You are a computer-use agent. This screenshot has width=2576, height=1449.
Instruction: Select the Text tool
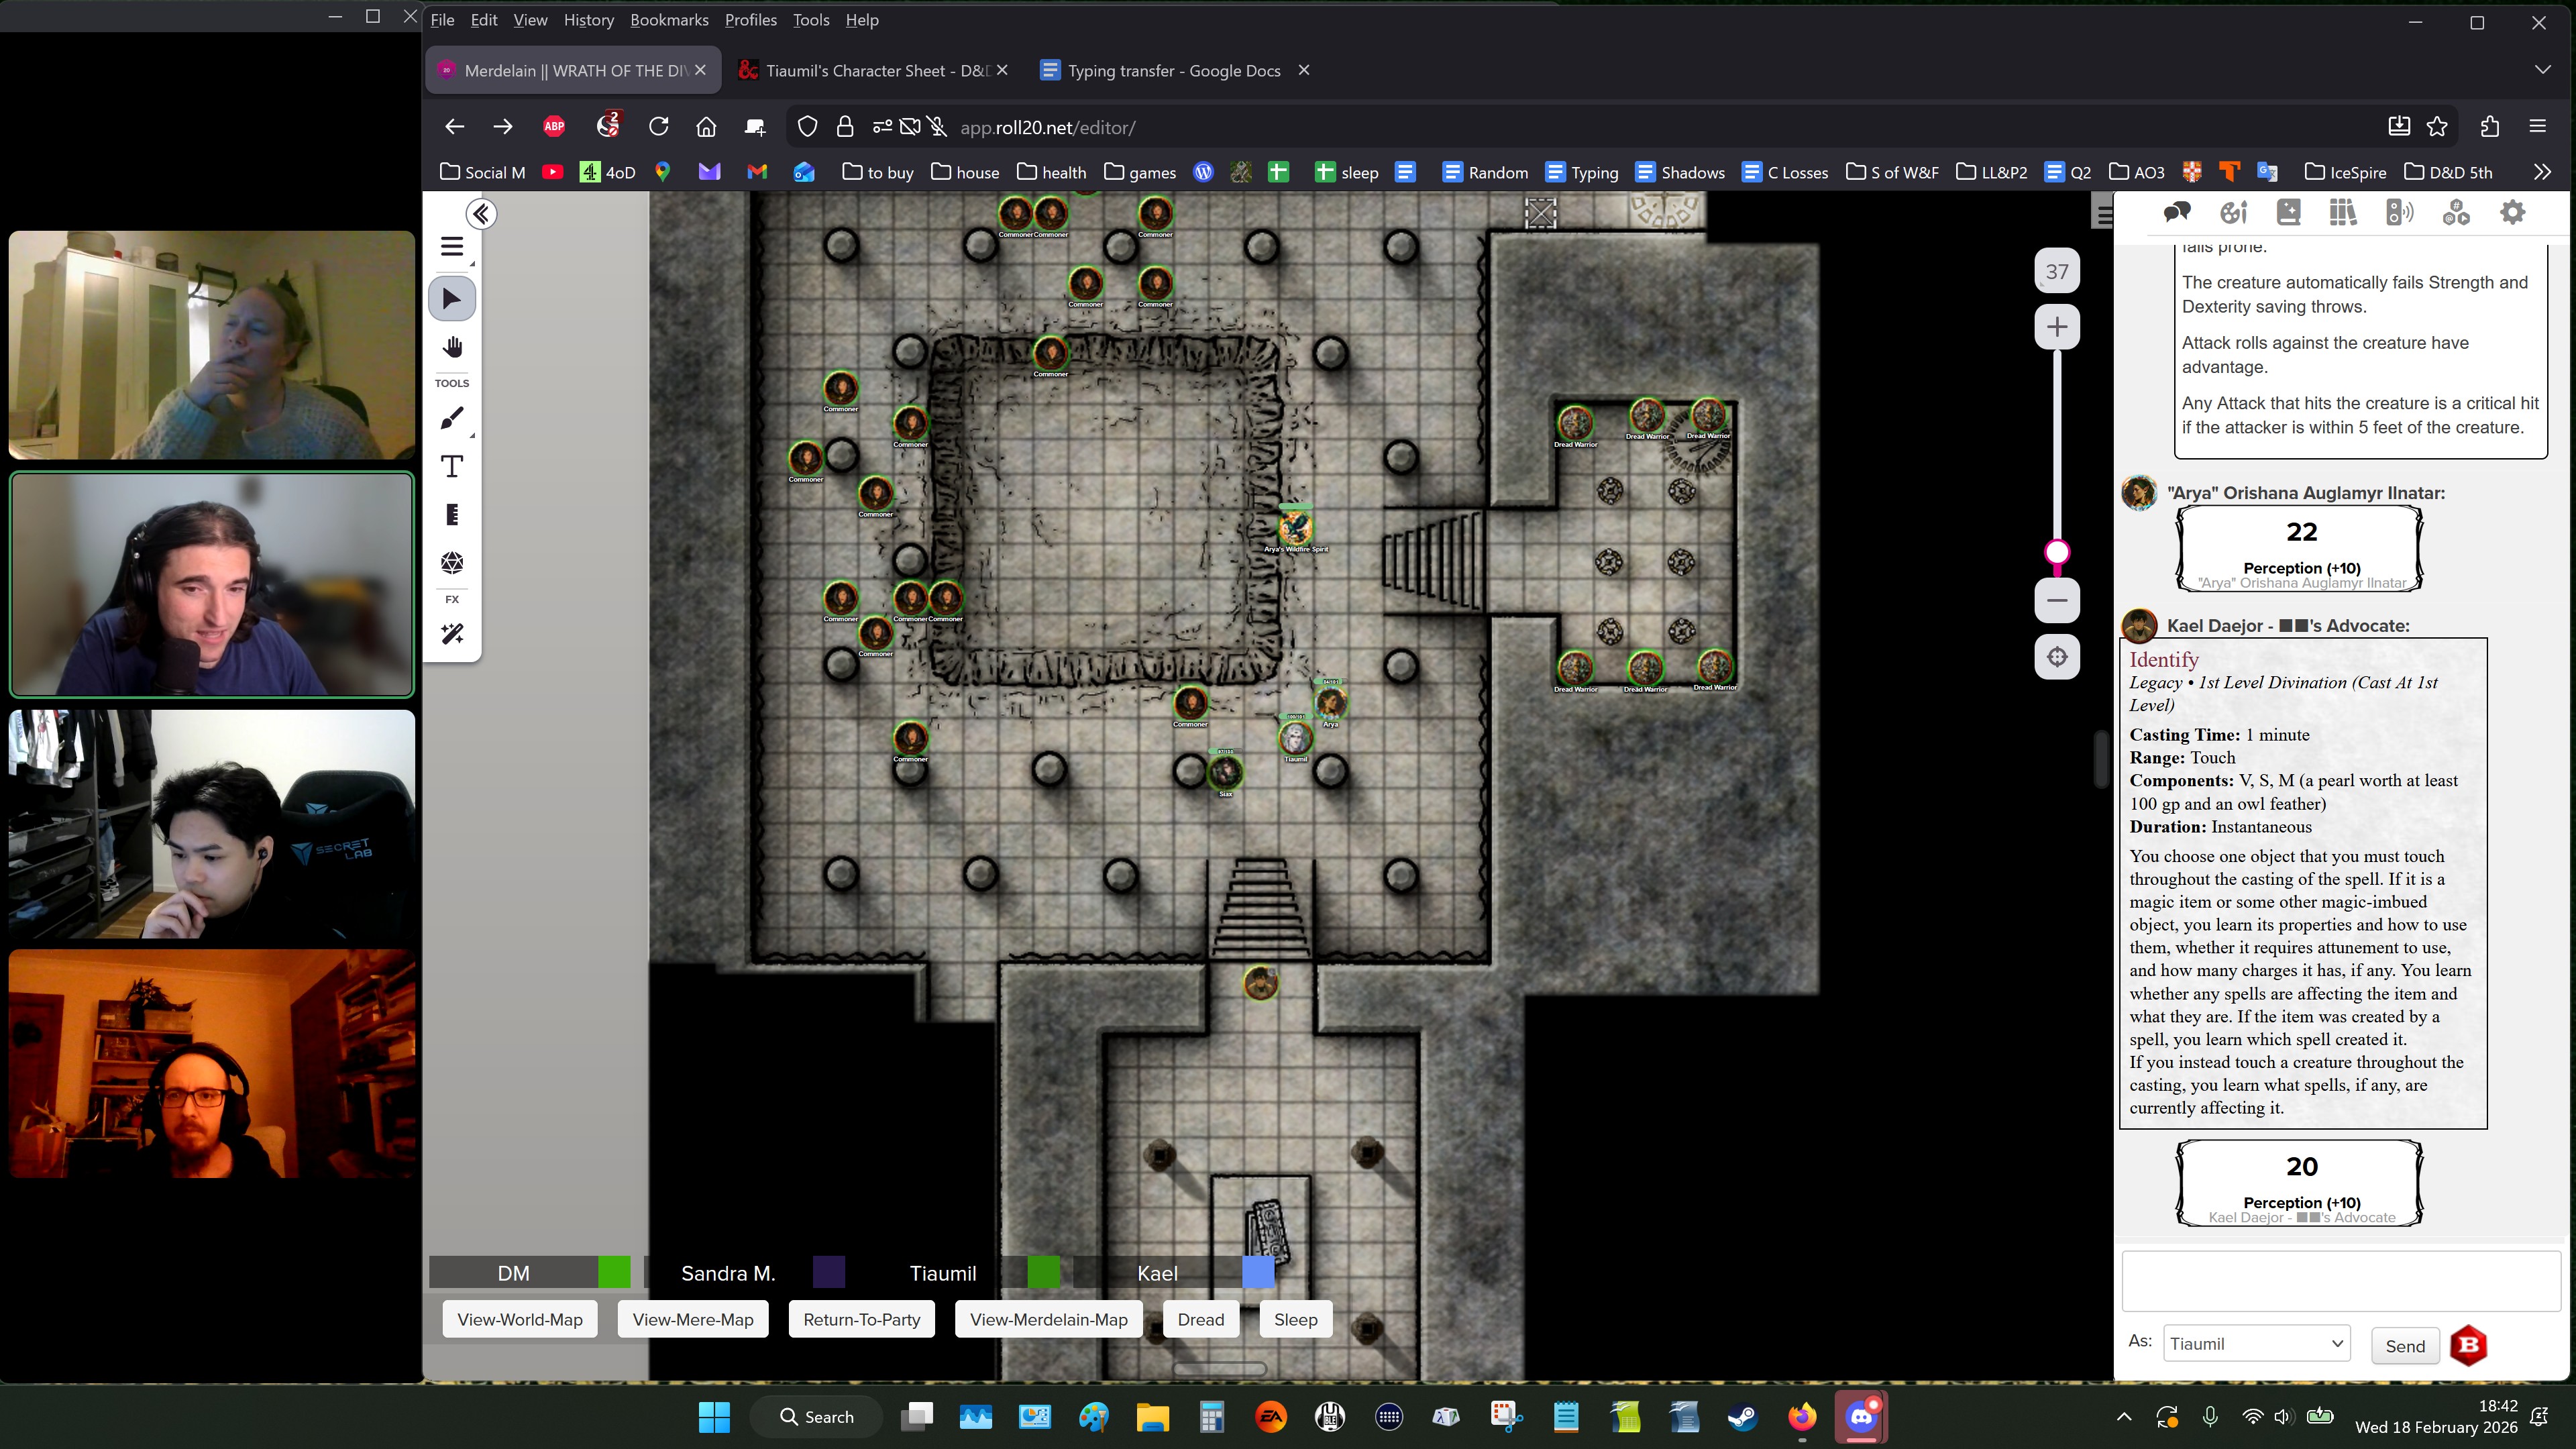[x=452, y=466]
